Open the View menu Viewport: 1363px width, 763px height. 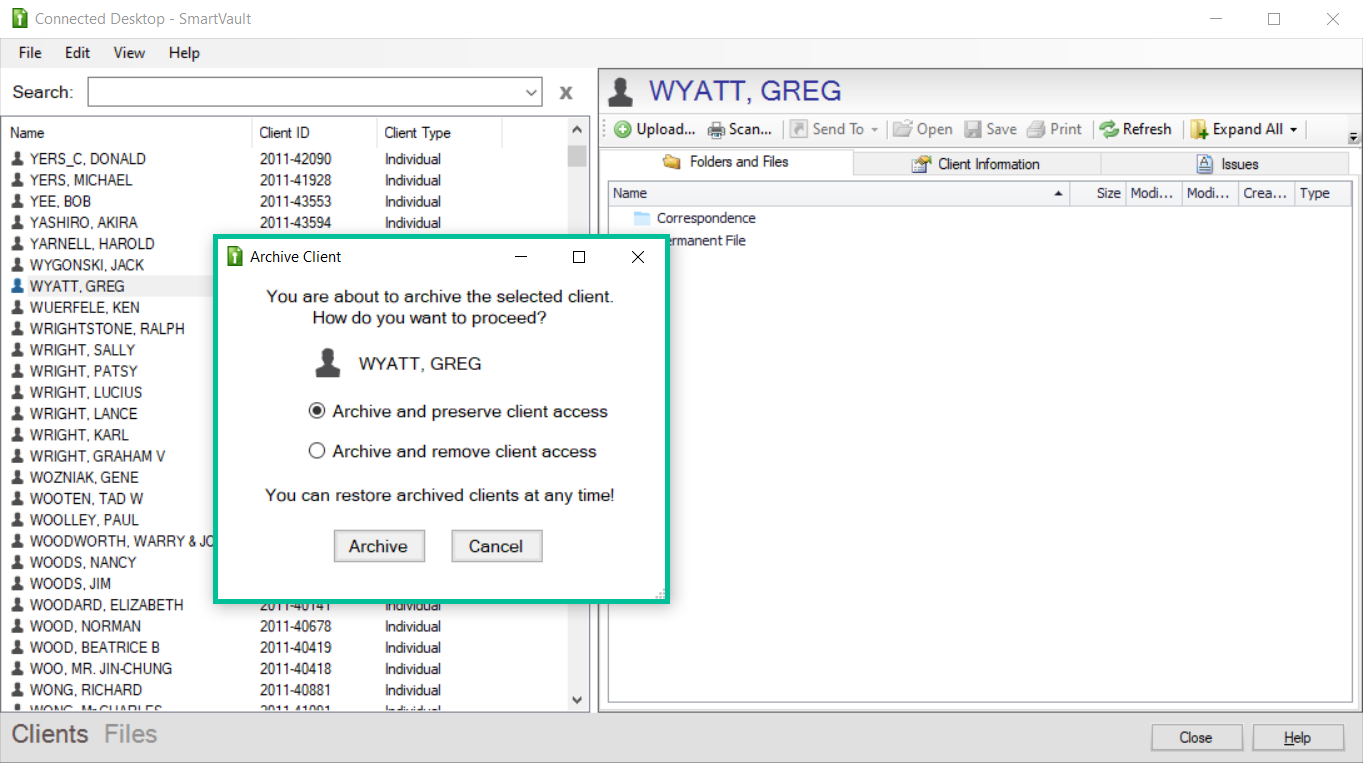click(129, 53)
